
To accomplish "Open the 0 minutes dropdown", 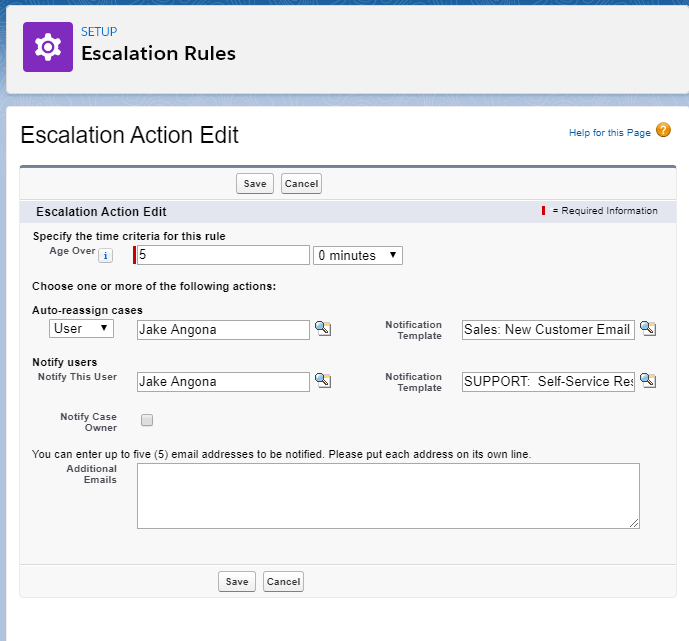I will (x=358, y=256).
